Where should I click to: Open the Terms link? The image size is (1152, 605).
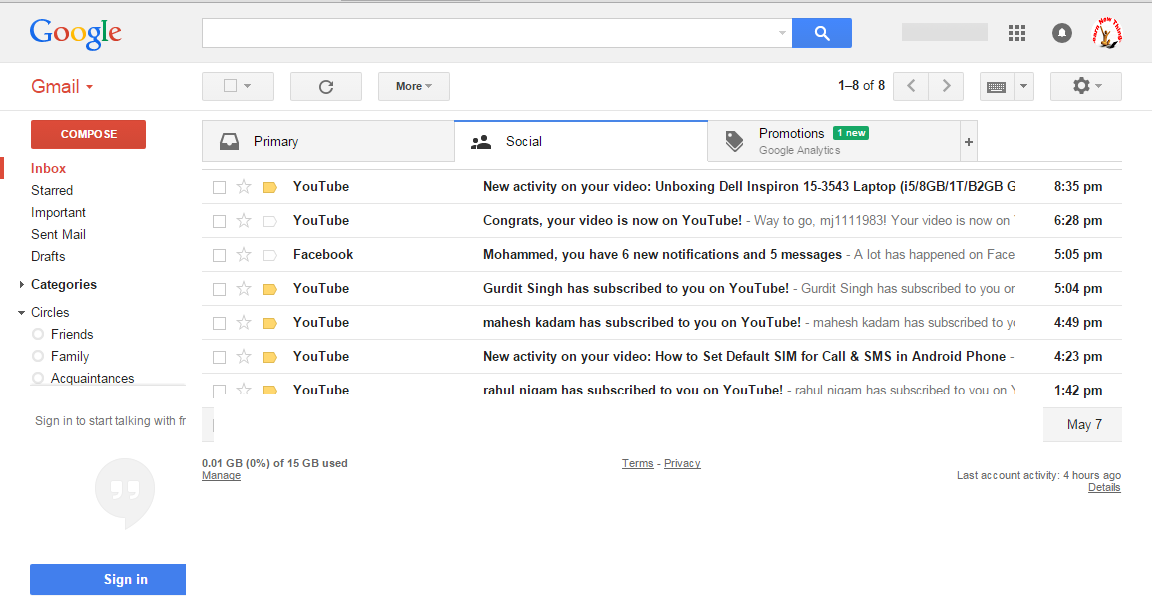click(x=638, y=463)
